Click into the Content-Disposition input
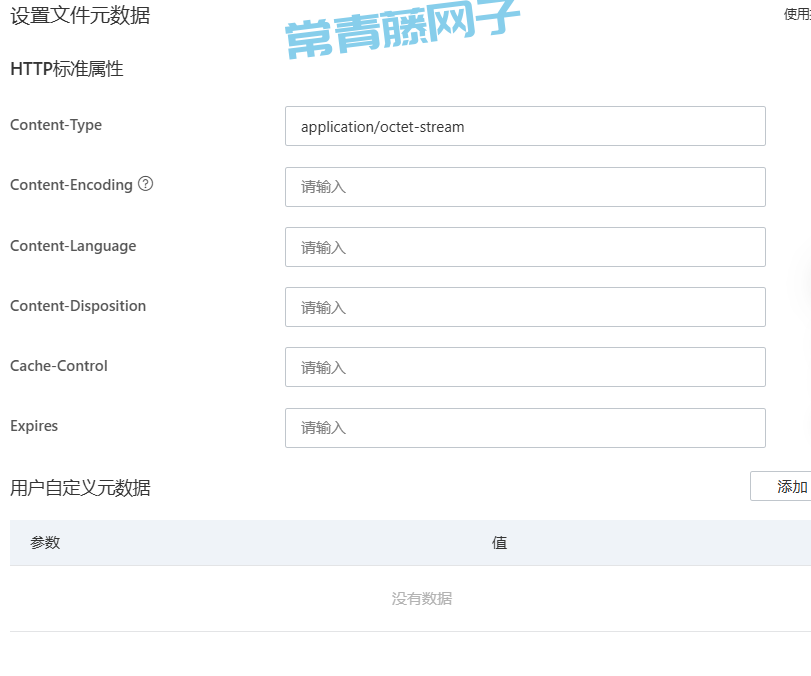Screen dimensions: 811x676 click(x=525, y=307)
